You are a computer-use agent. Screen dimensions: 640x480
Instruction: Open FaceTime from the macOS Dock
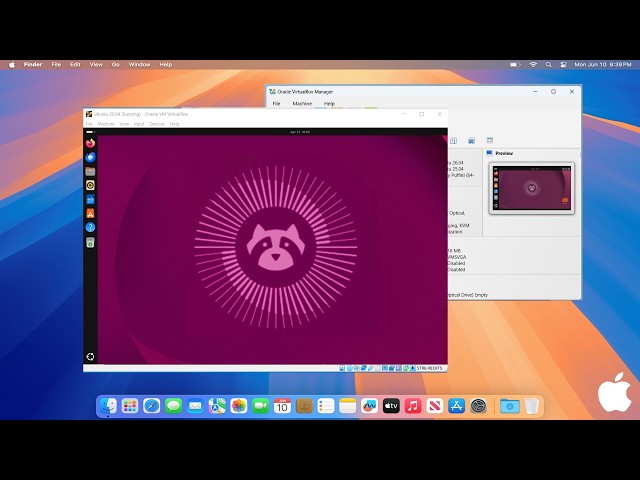[260, 406]
